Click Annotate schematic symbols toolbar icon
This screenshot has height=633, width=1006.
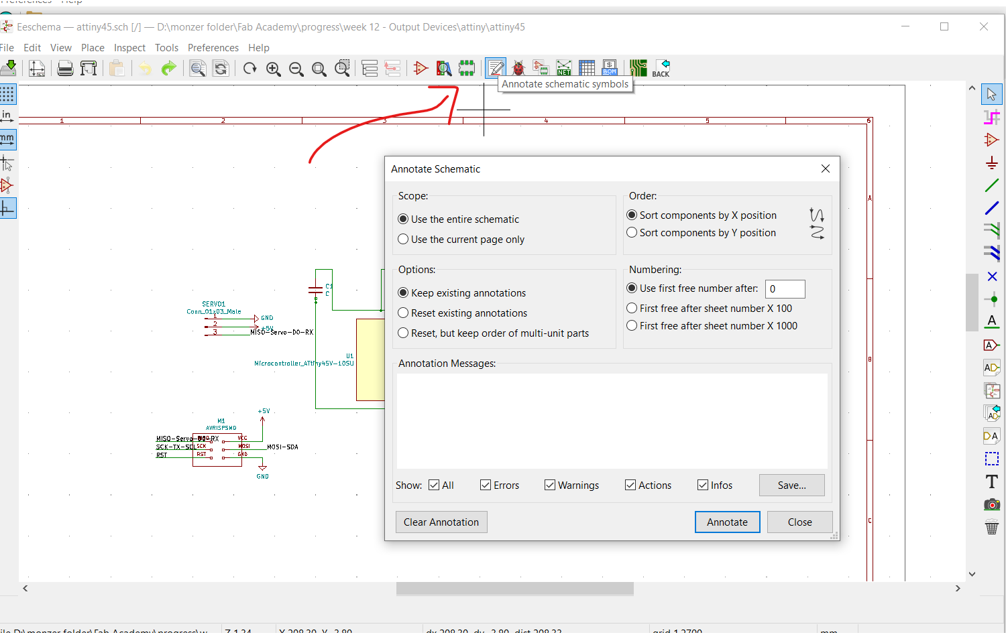click(x=495, y=68)
